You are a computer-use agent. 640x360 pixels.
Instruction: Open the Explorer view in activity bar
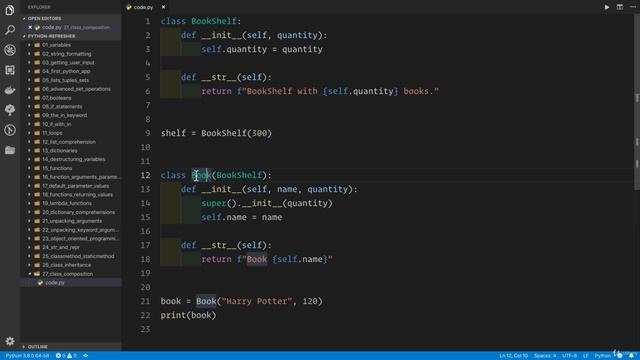[10, 10]
